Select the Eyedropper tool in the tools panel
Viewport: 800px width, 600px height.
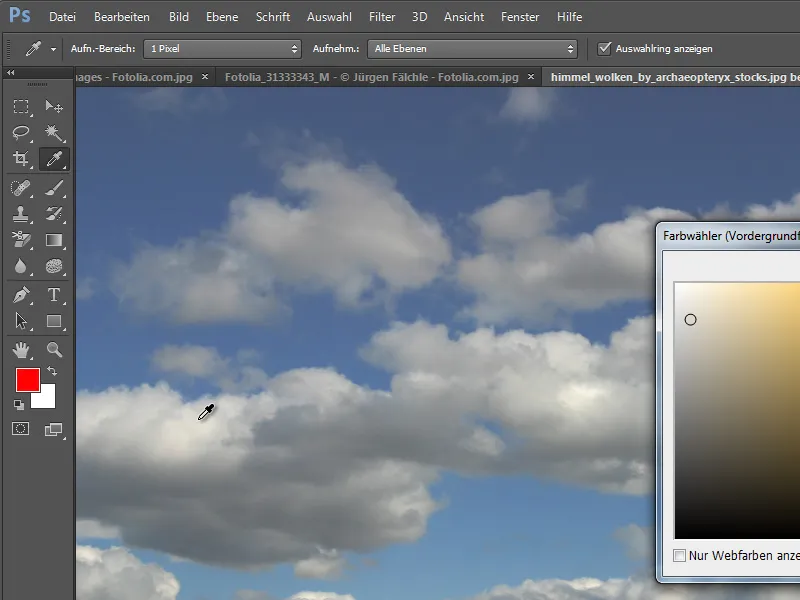click(x=54, y=159)
